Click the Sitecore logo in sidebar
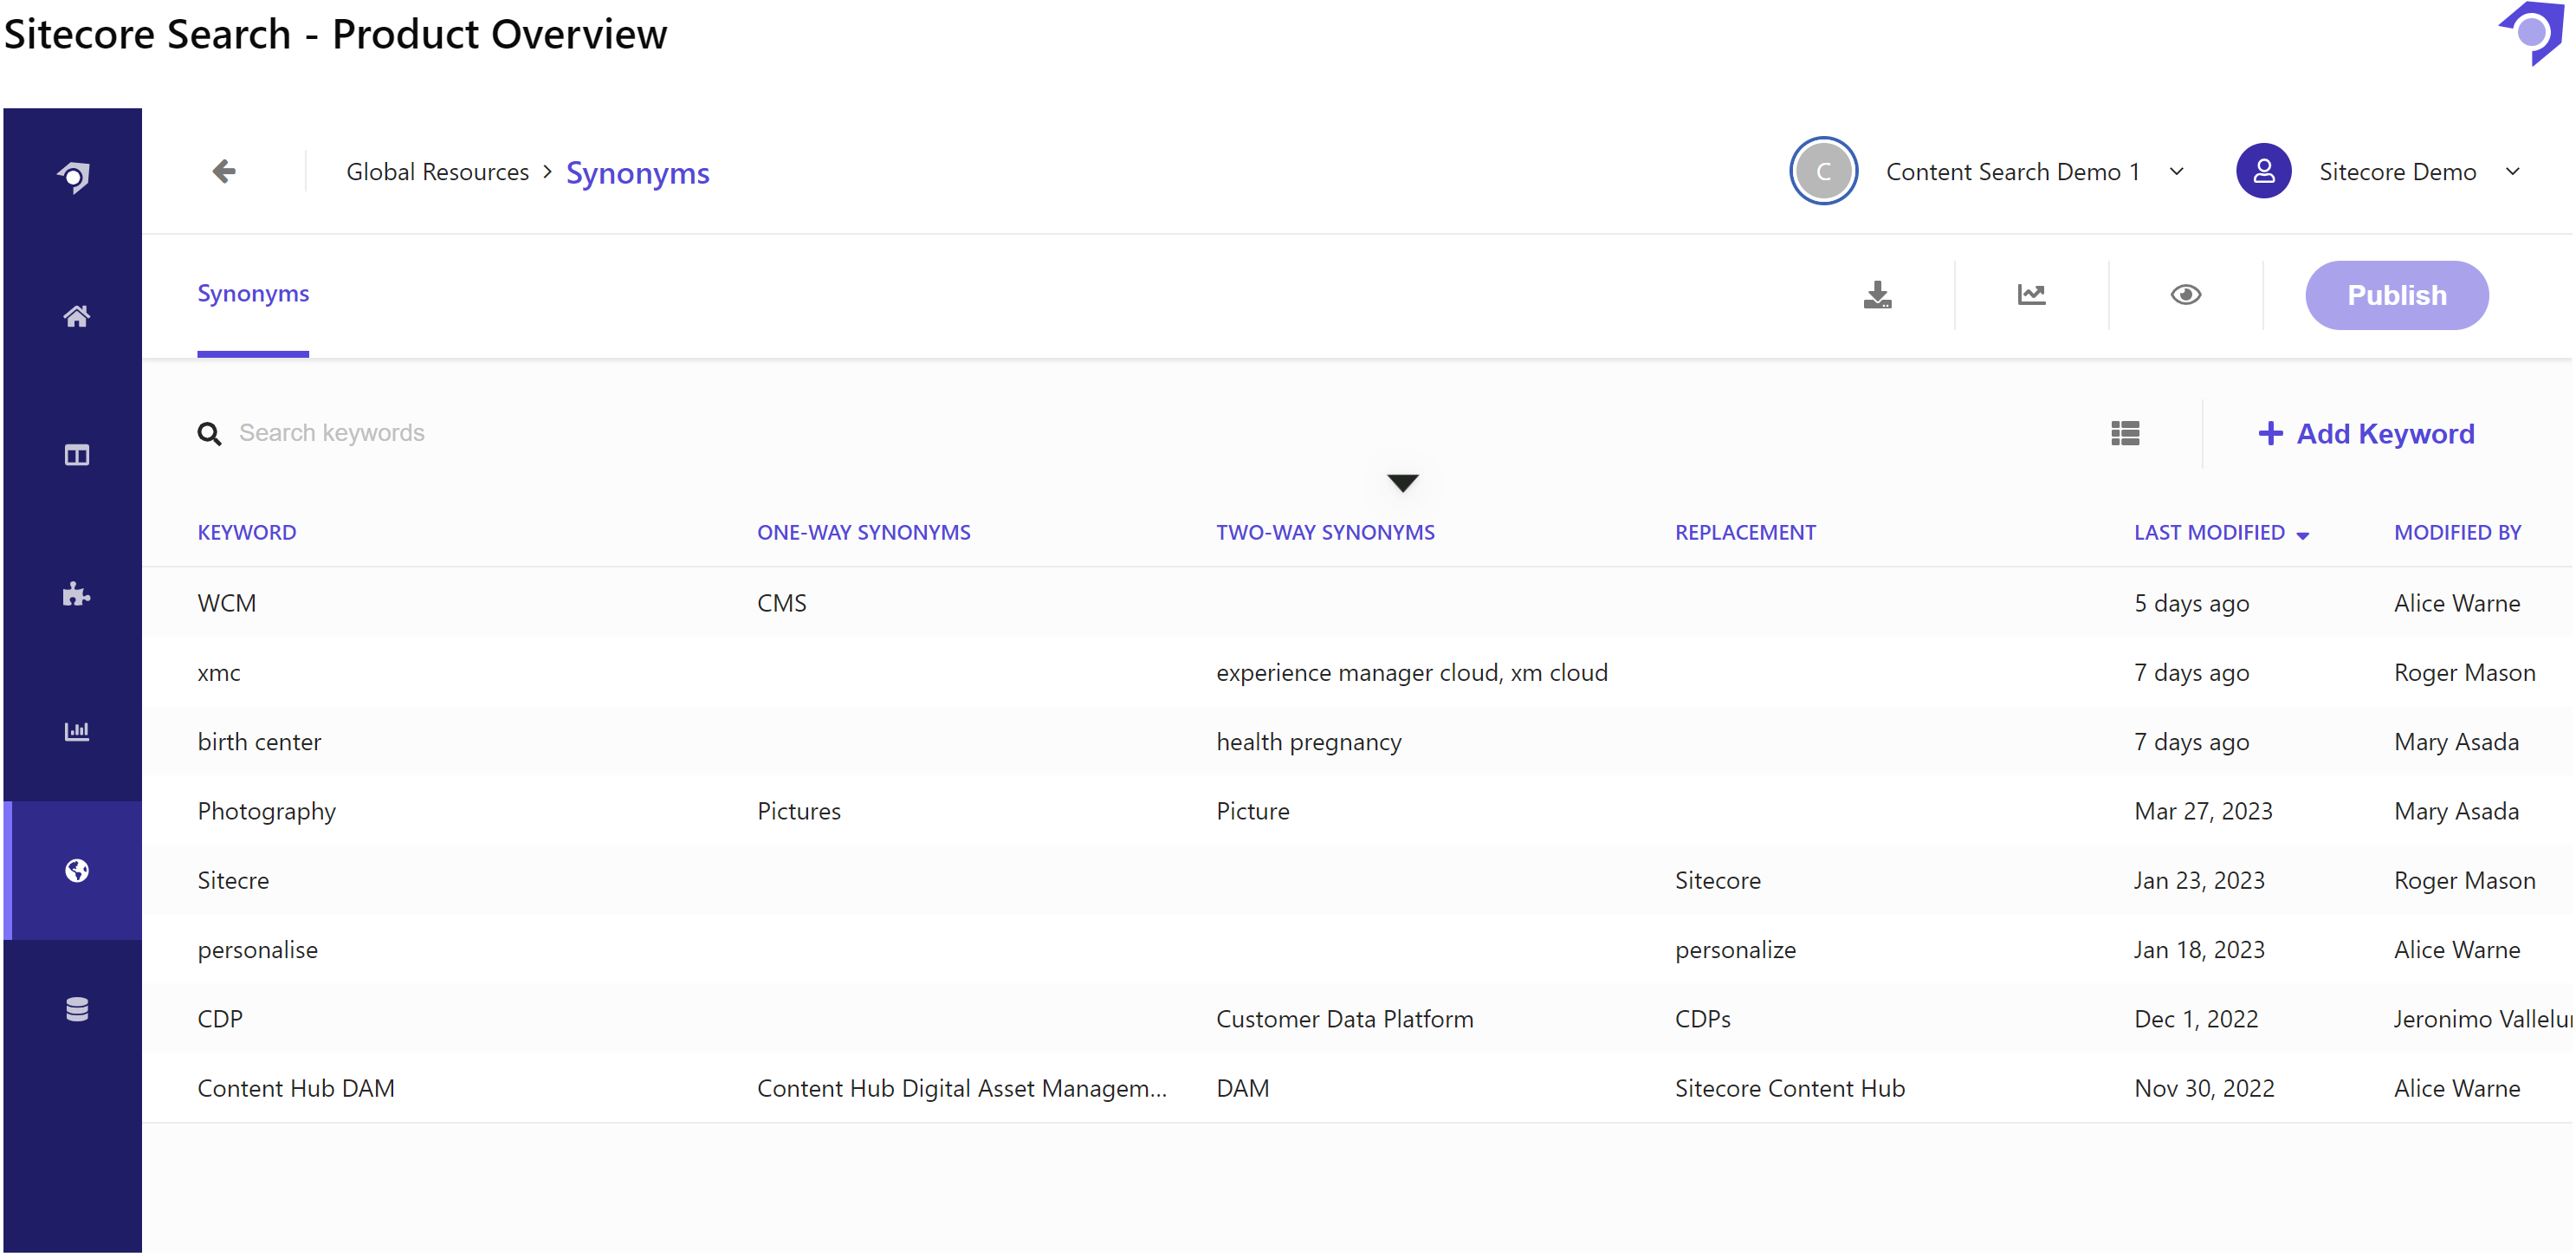 tap(75, 177)
